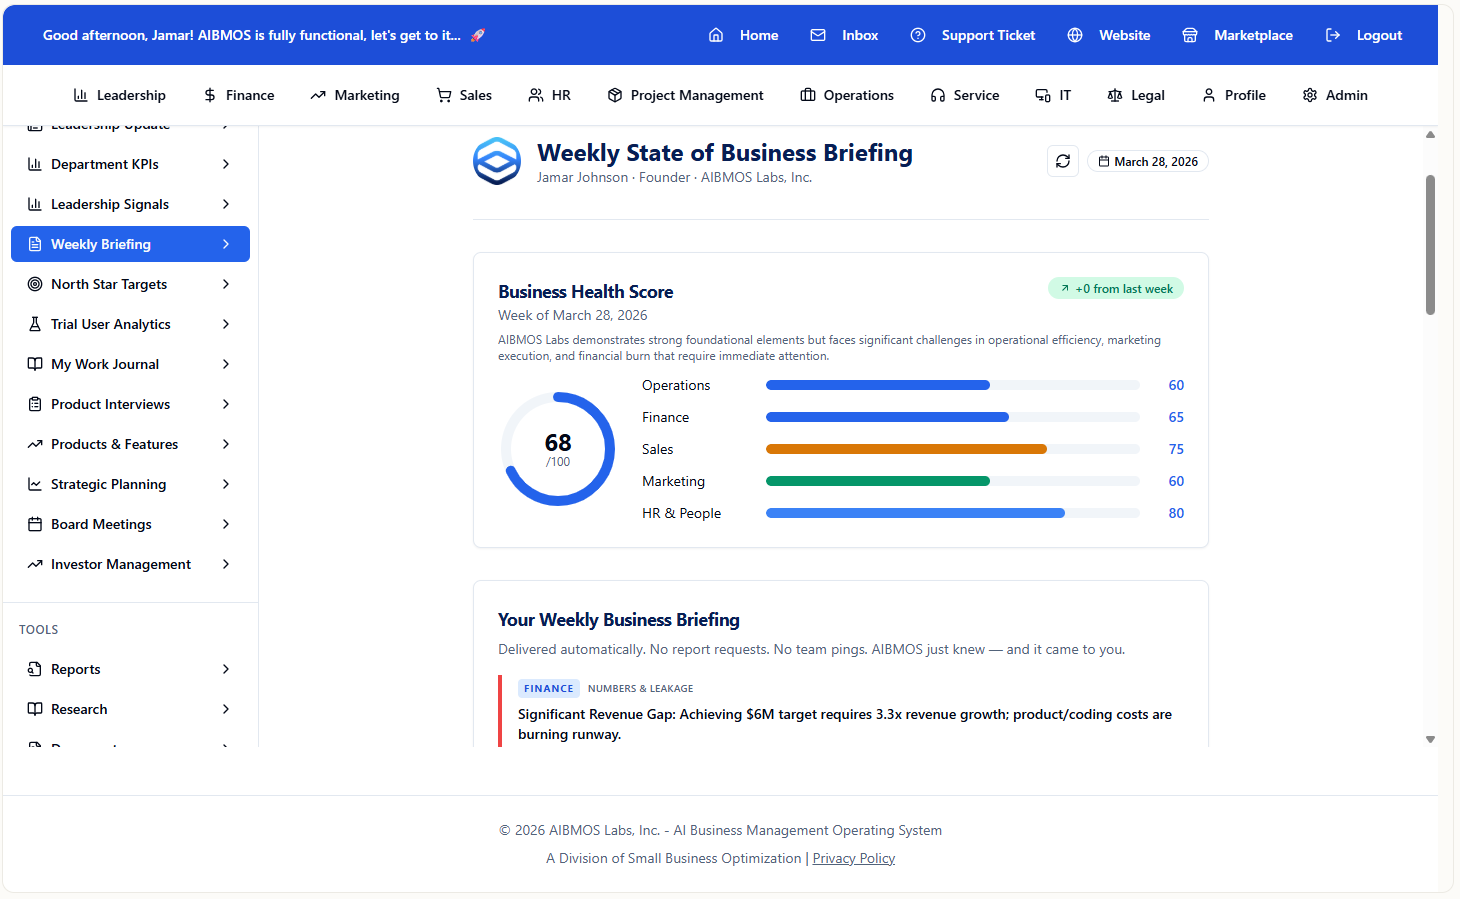Click the AIBMOS logo icon
The height and width of the screenshot is (899, 1460).
(x=497, y=161)
